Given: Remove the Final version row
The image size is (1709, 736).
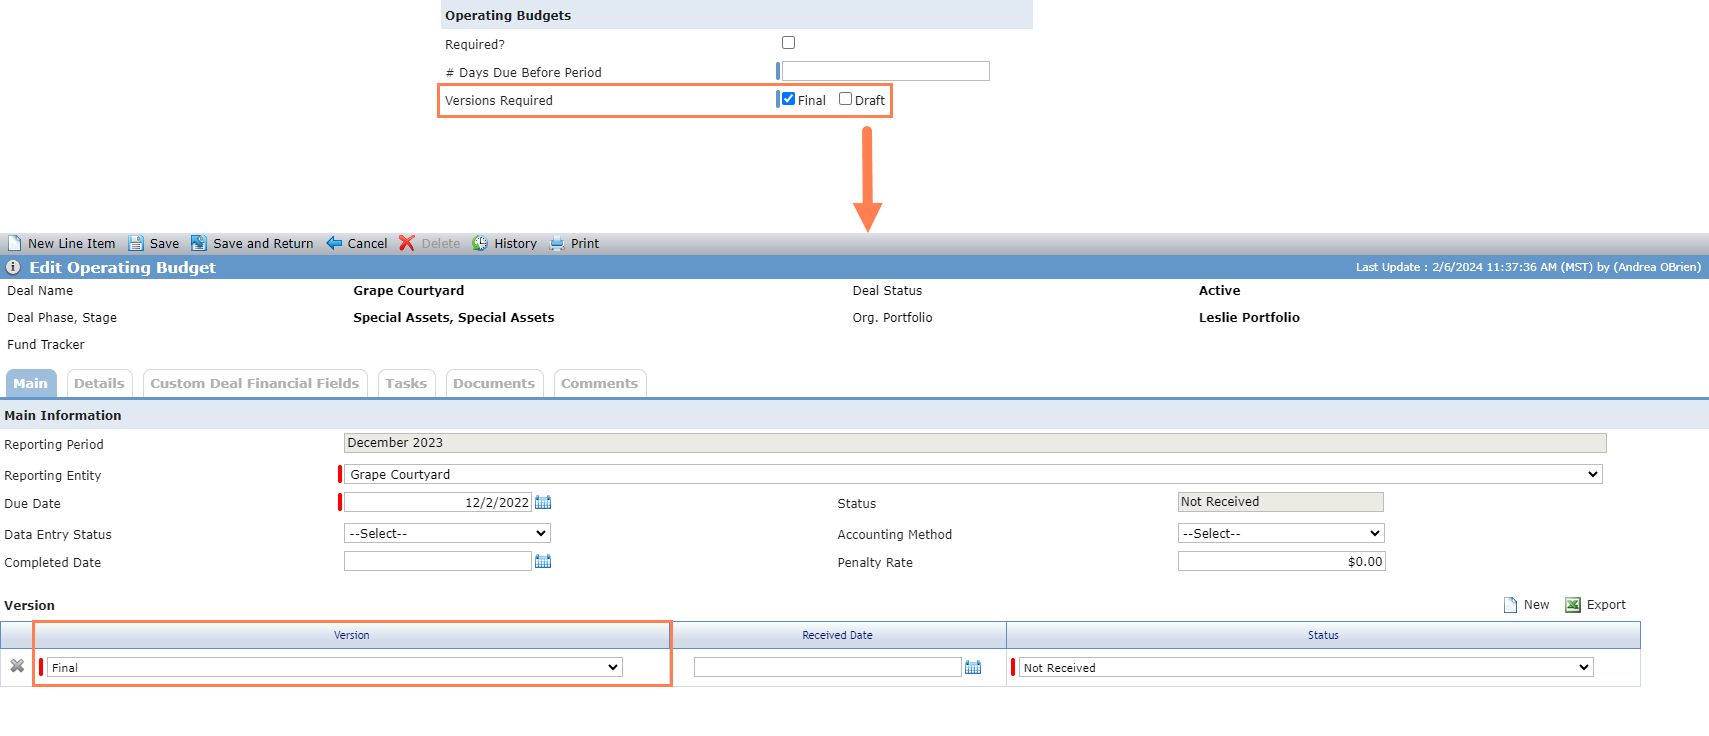Looking at the screenshot, I should click(17, 666).
